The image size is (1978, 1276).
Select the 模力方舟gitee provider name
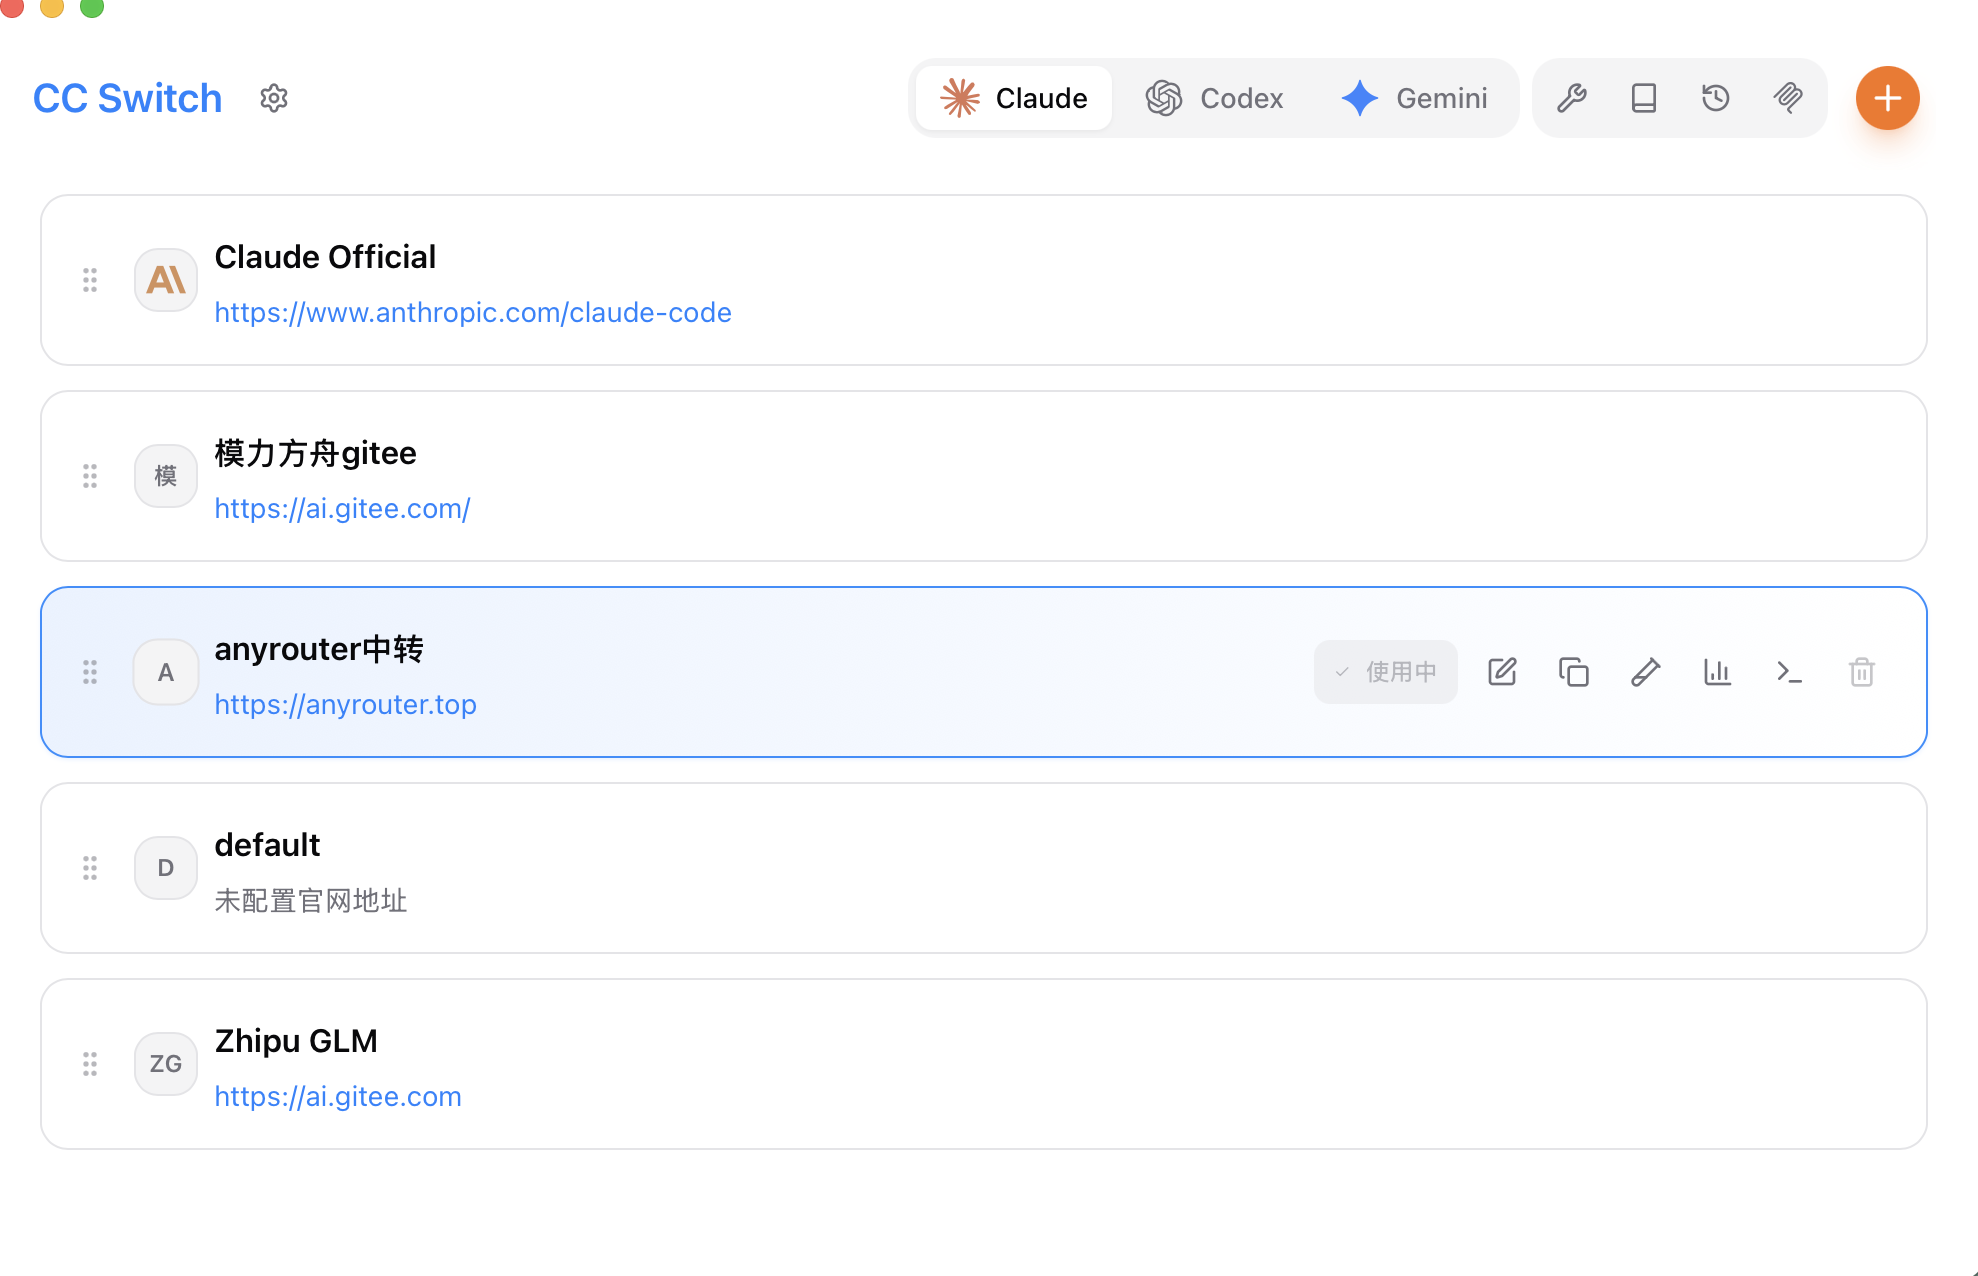coord(315,453)
